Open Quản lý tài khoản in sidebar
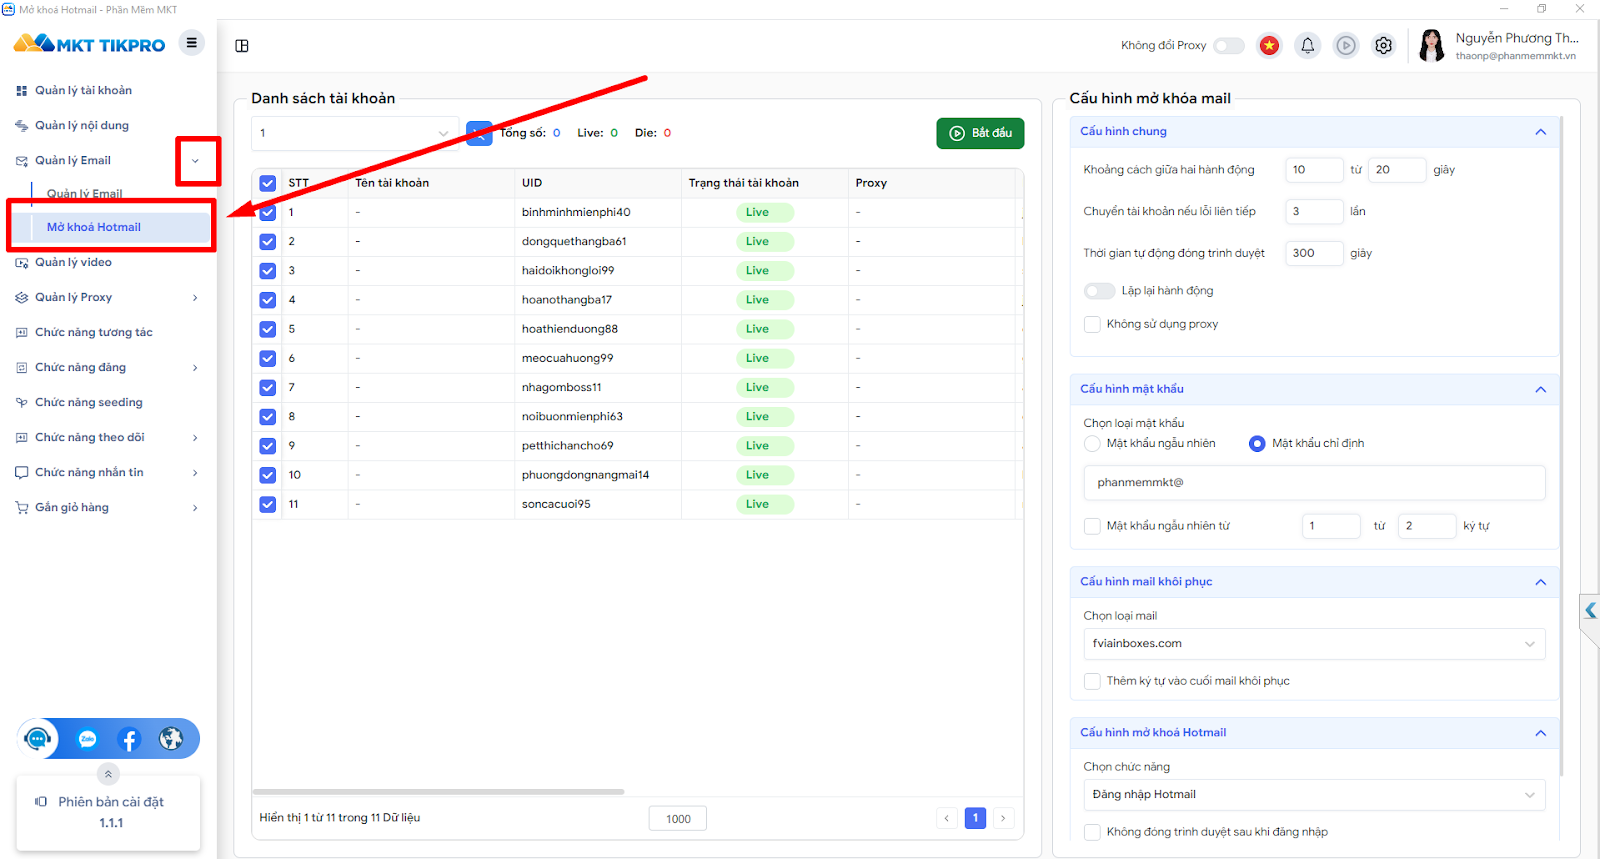 [83, 91]
